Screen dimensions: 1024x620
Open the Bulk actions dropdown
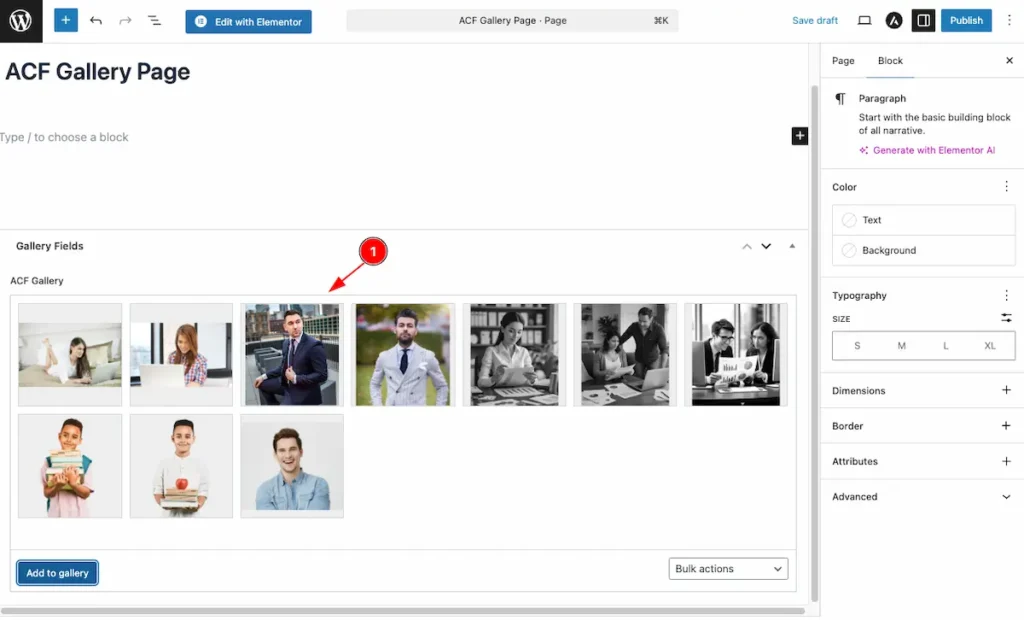[728, 569]
